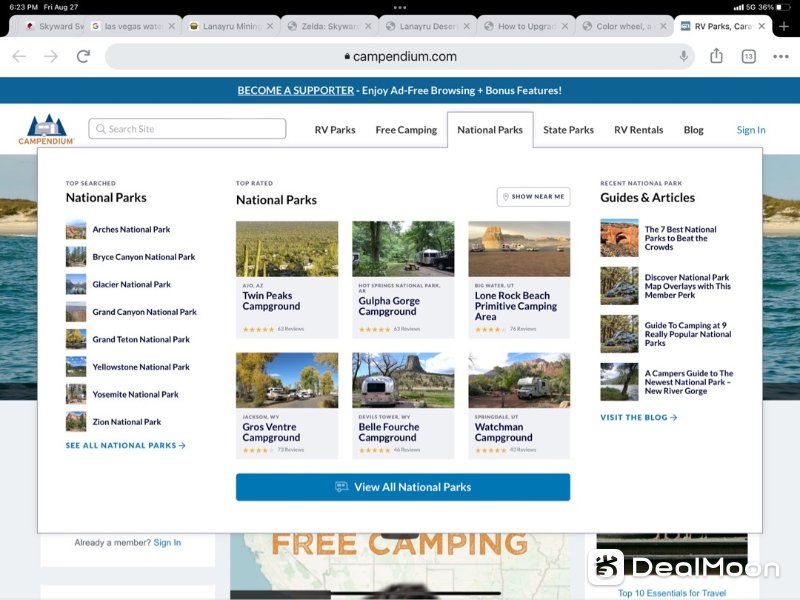Read Discover National Park Map Overlays article
This screenshot has height=600, width=800.
[688, 286]
